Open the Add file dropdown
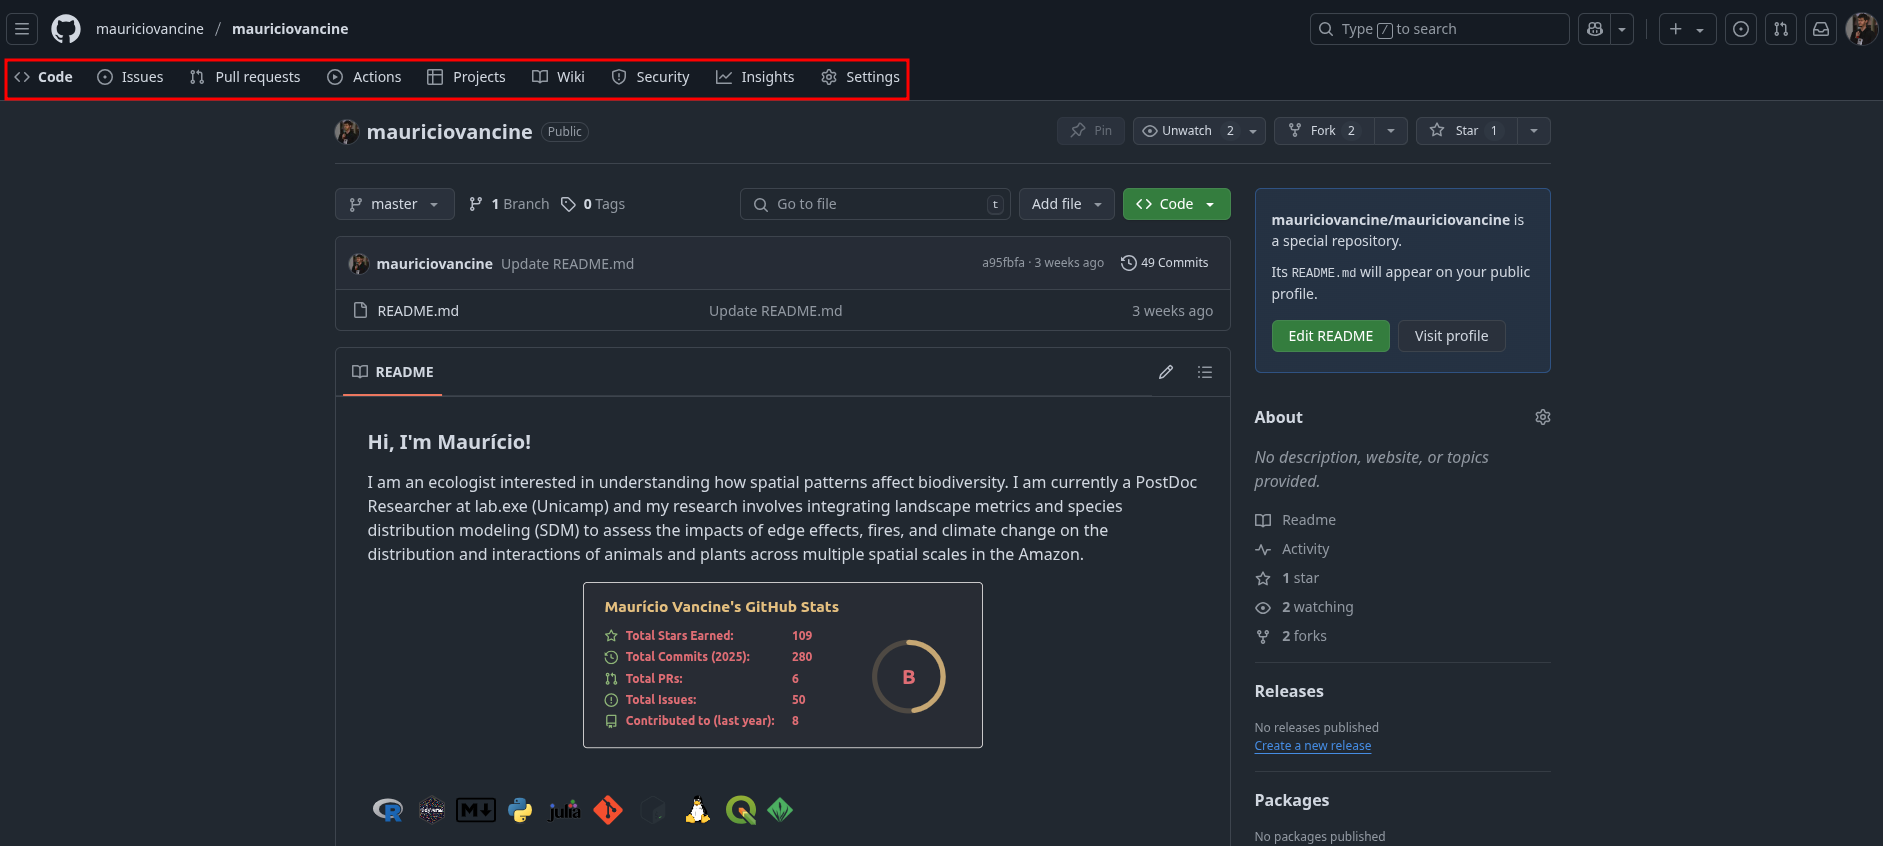This screenshot has height=846, width=1883. click(1066, 204)
